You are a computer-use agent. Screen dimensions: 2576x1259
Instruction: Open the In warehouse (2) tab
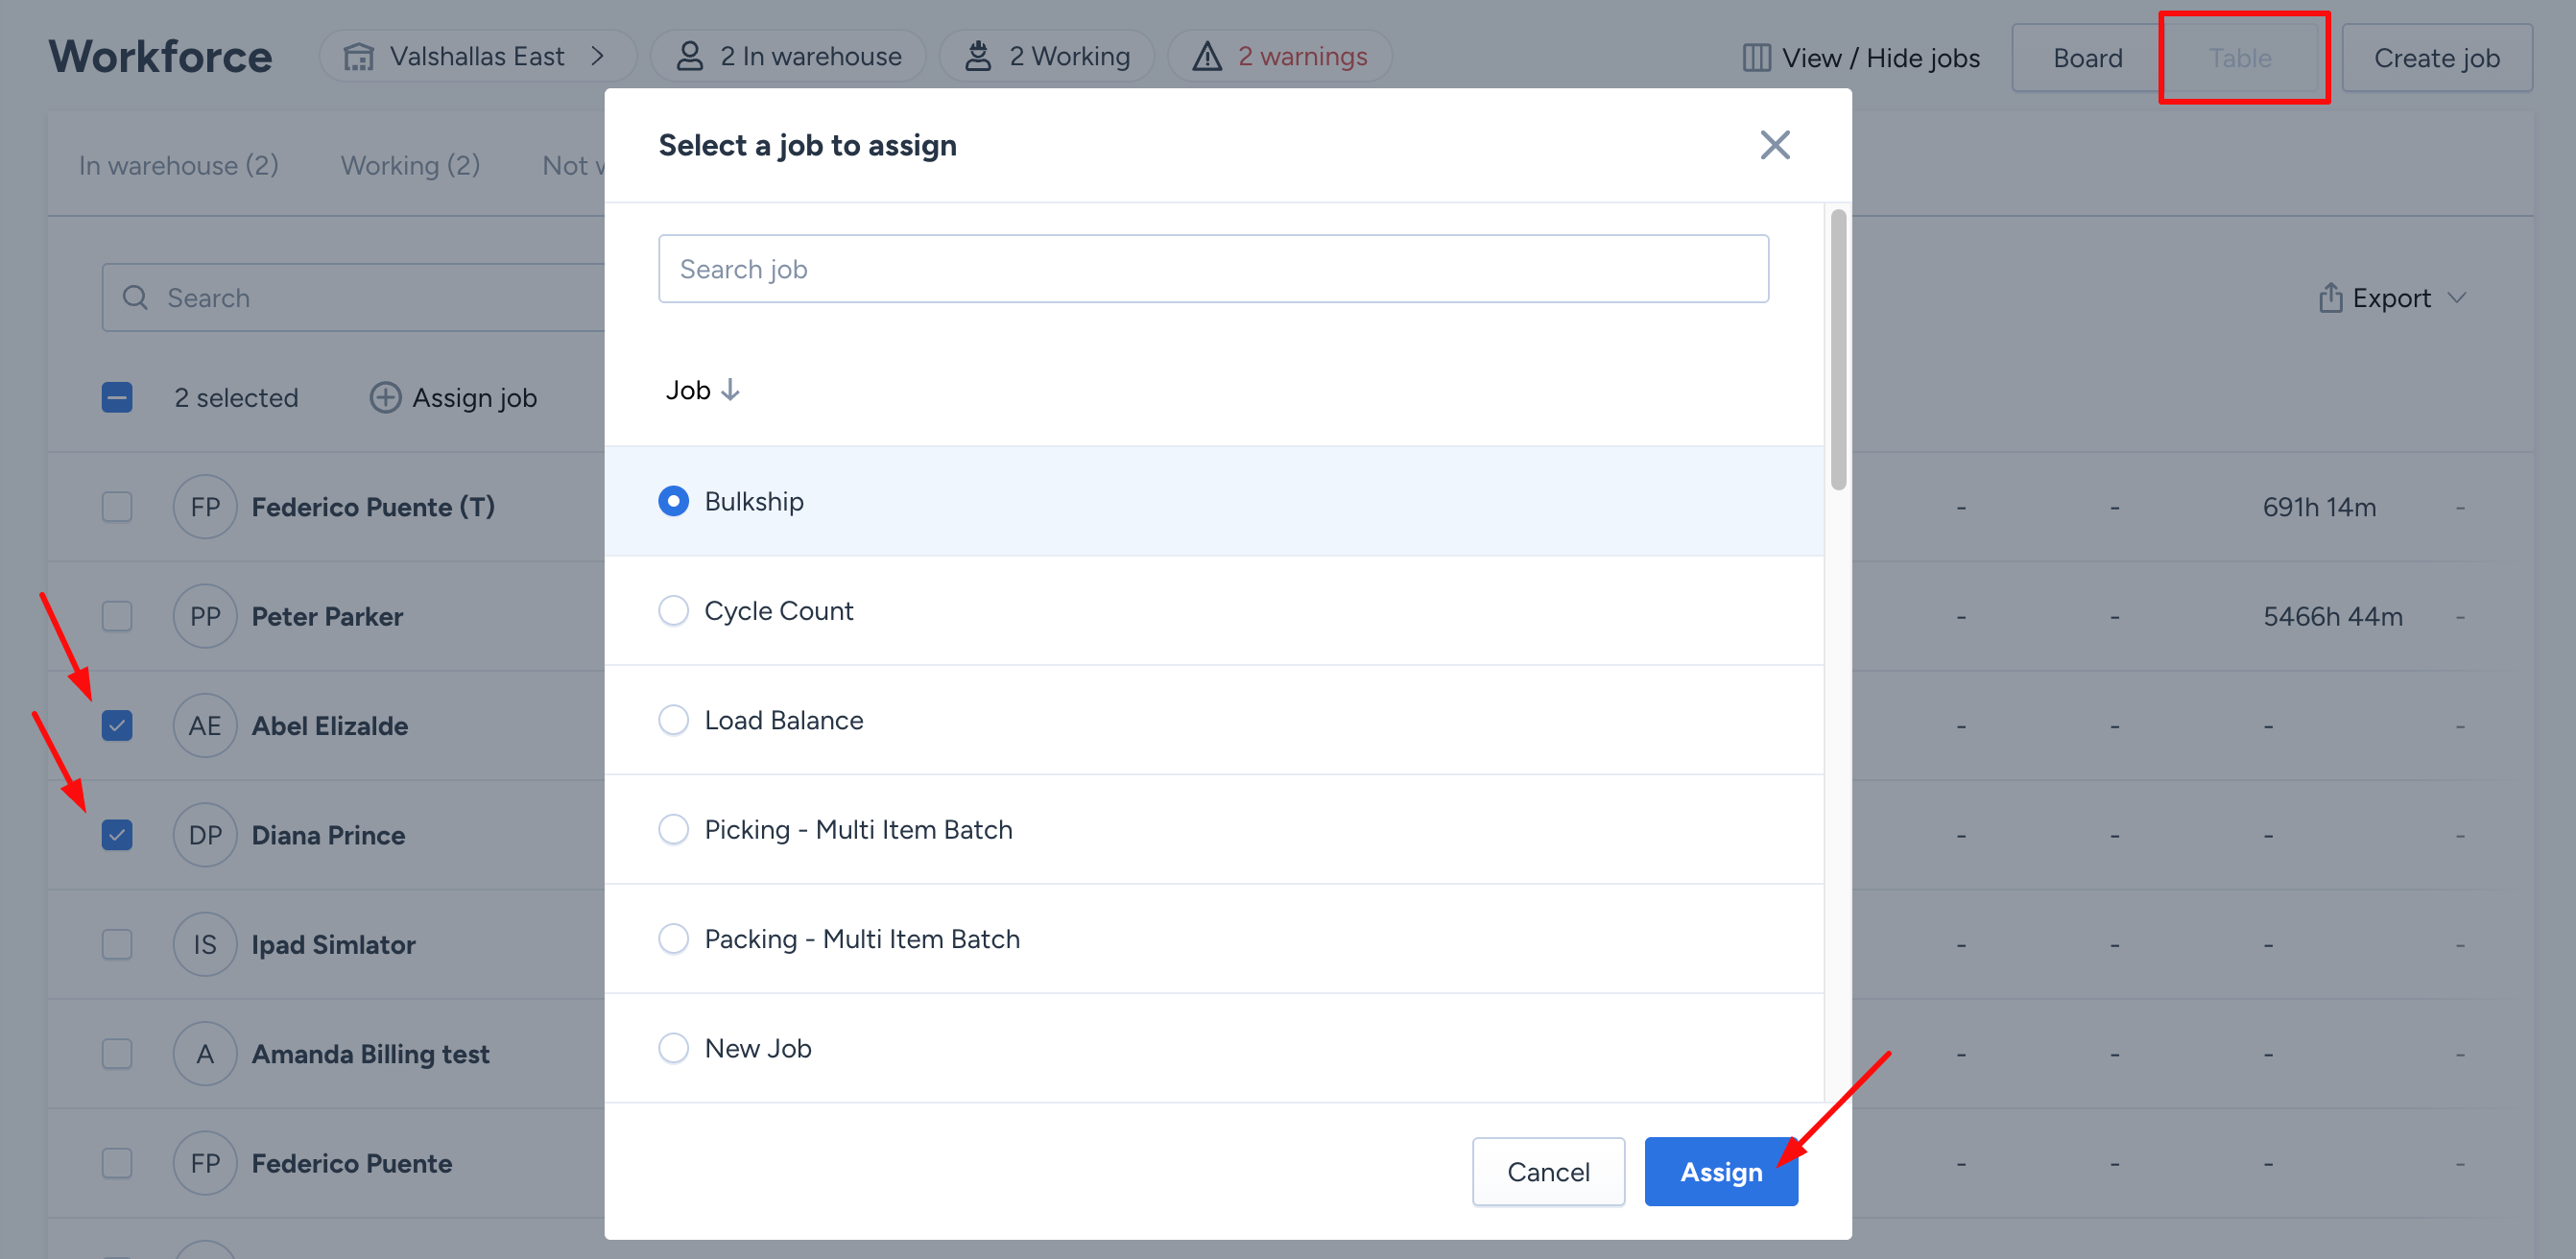tap(179, 165)
